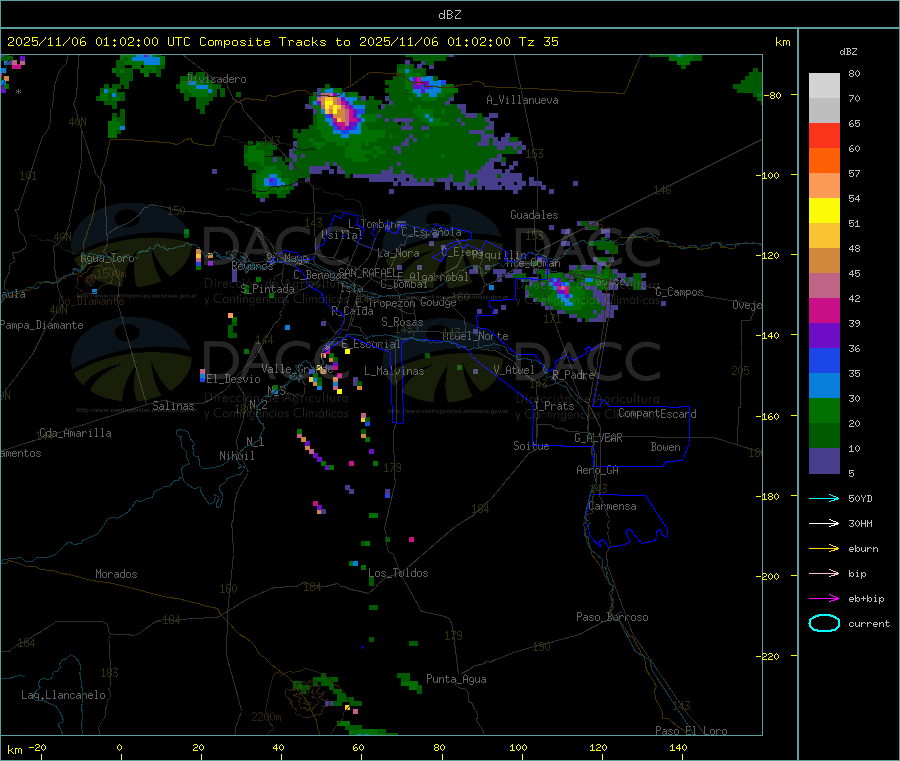Click the 'El_Desvio' map label

coord(234,379)
